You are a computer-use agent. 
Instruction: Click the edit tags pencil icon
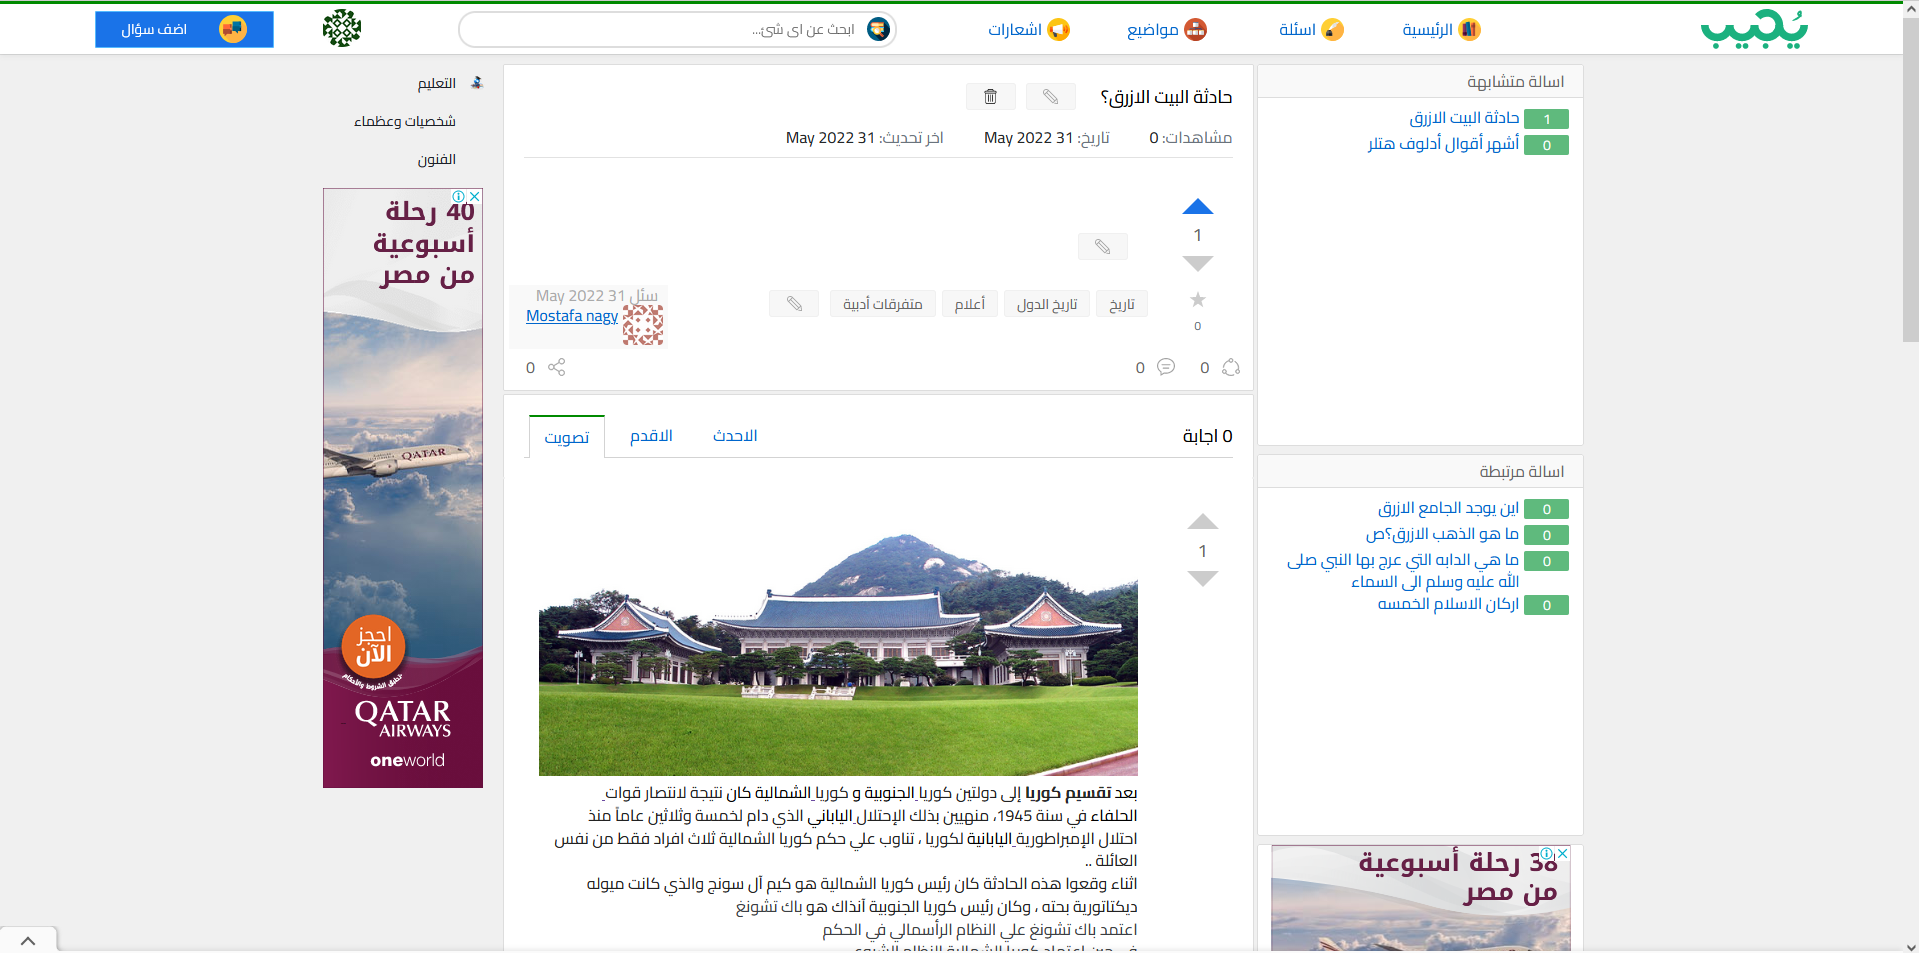pos(794,304)
